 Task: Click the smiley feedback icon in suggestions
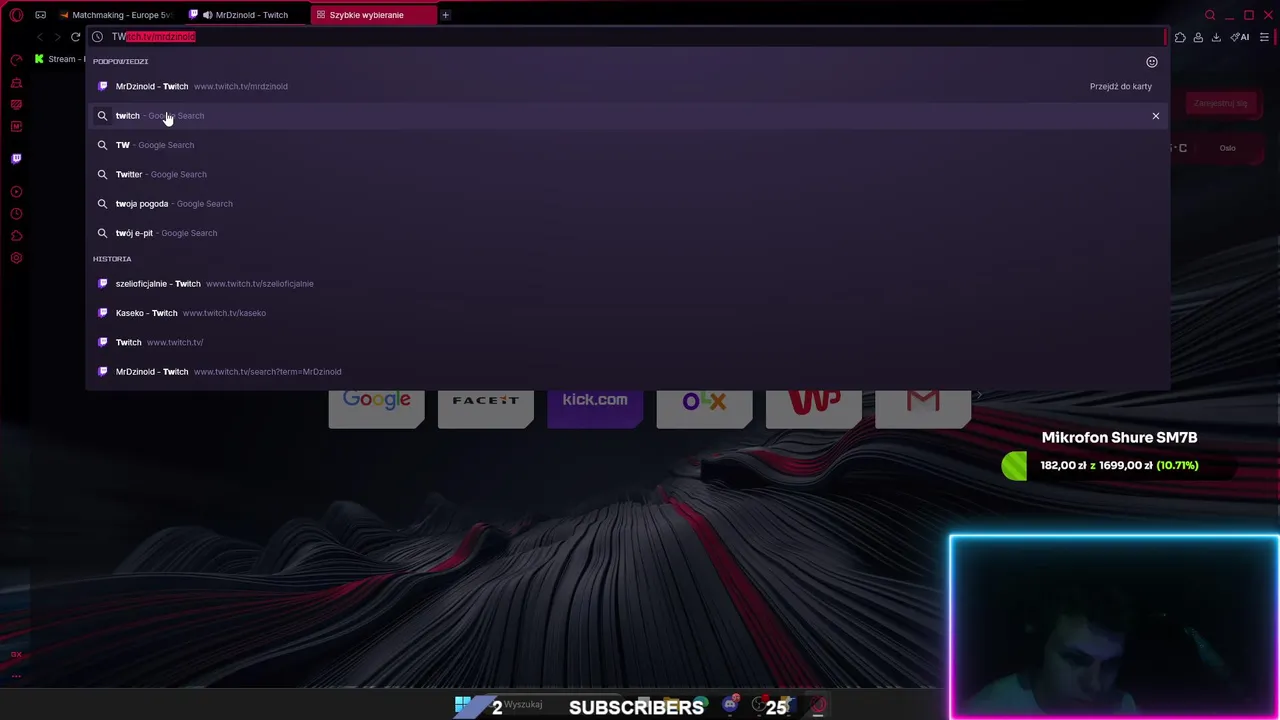1152,62
